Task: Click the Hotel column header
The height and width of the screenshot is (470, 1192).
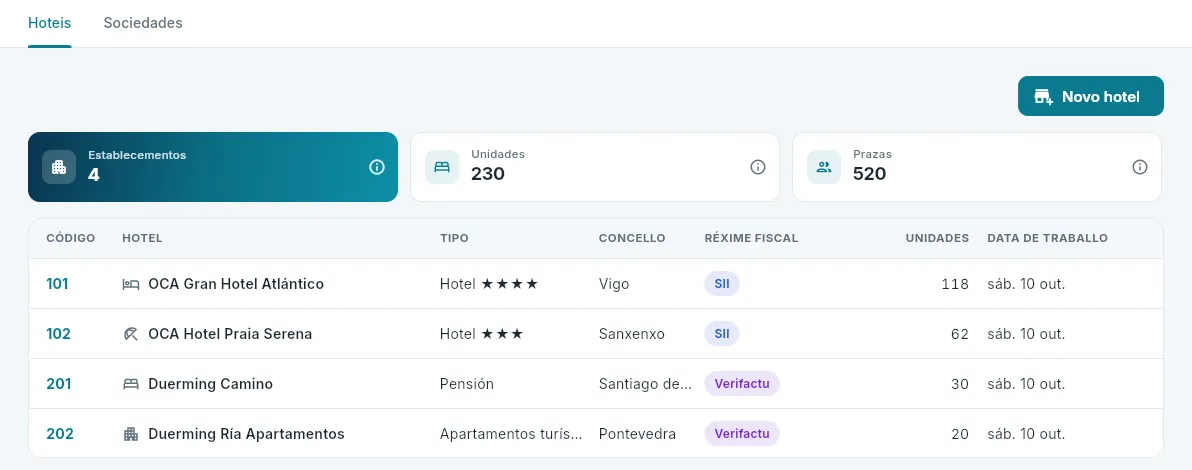Action: pyautogui.click(x=142, y=239)
